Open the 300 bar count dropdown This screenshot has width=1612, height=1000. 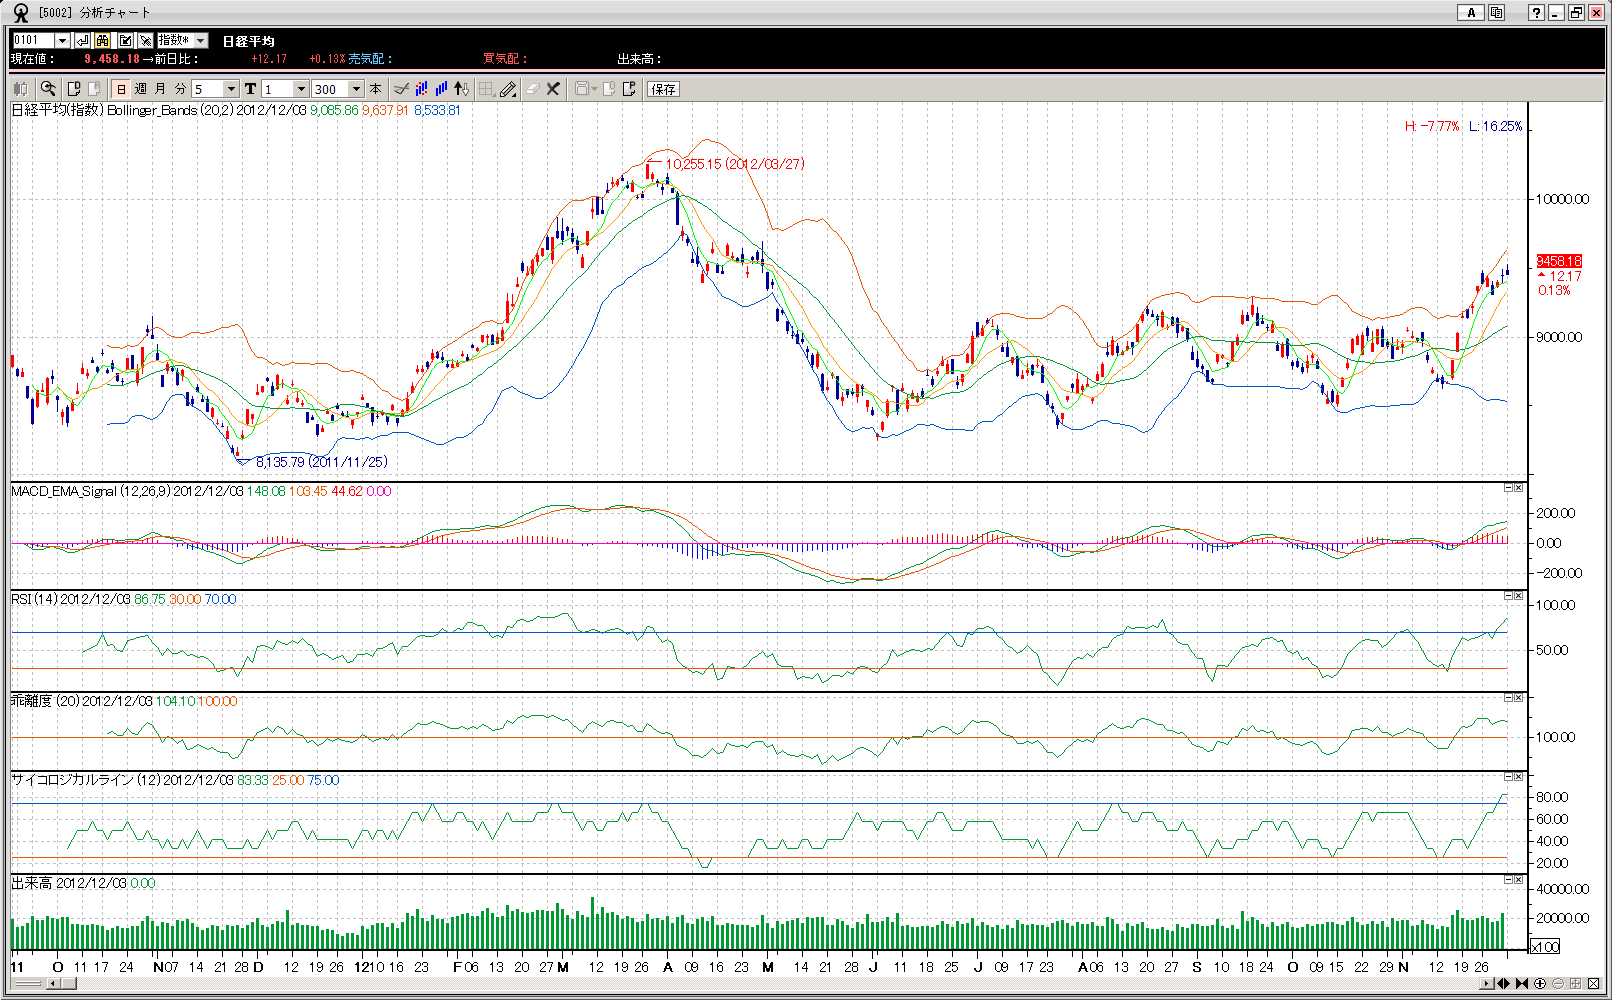[356, 89]
